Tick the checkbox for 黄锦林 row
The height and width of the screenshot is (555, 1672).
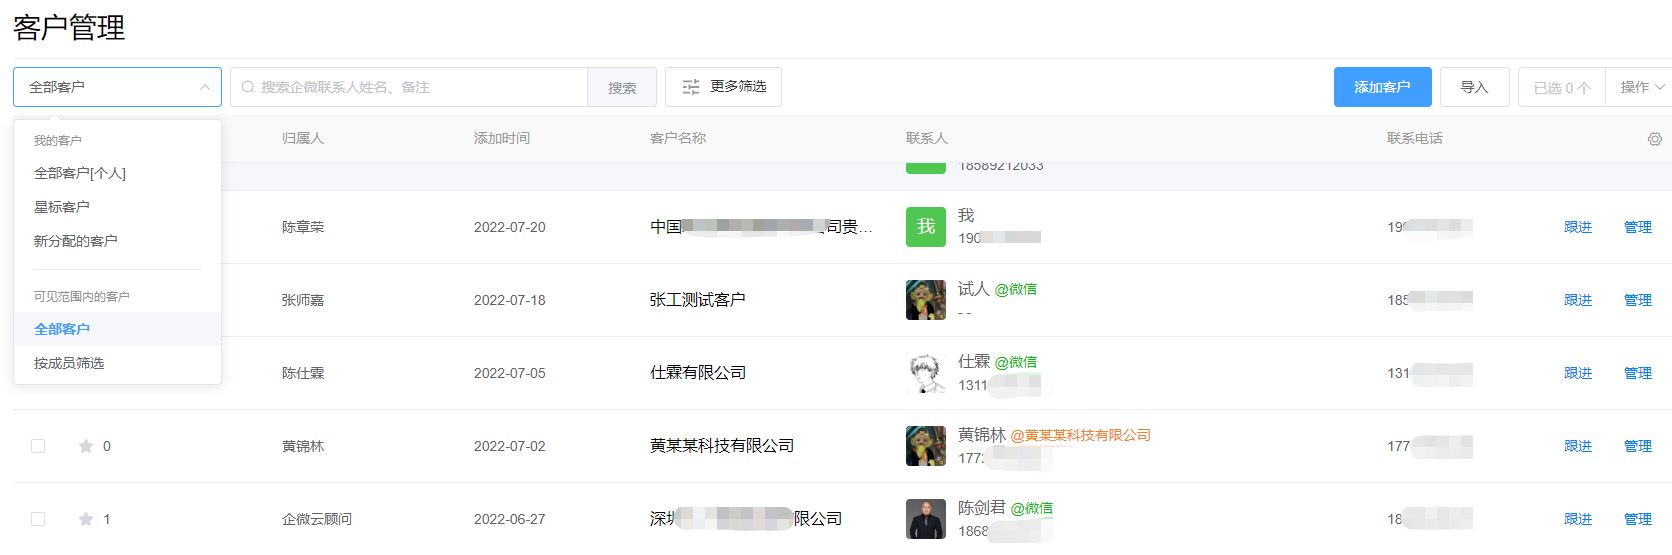(38, 446)
